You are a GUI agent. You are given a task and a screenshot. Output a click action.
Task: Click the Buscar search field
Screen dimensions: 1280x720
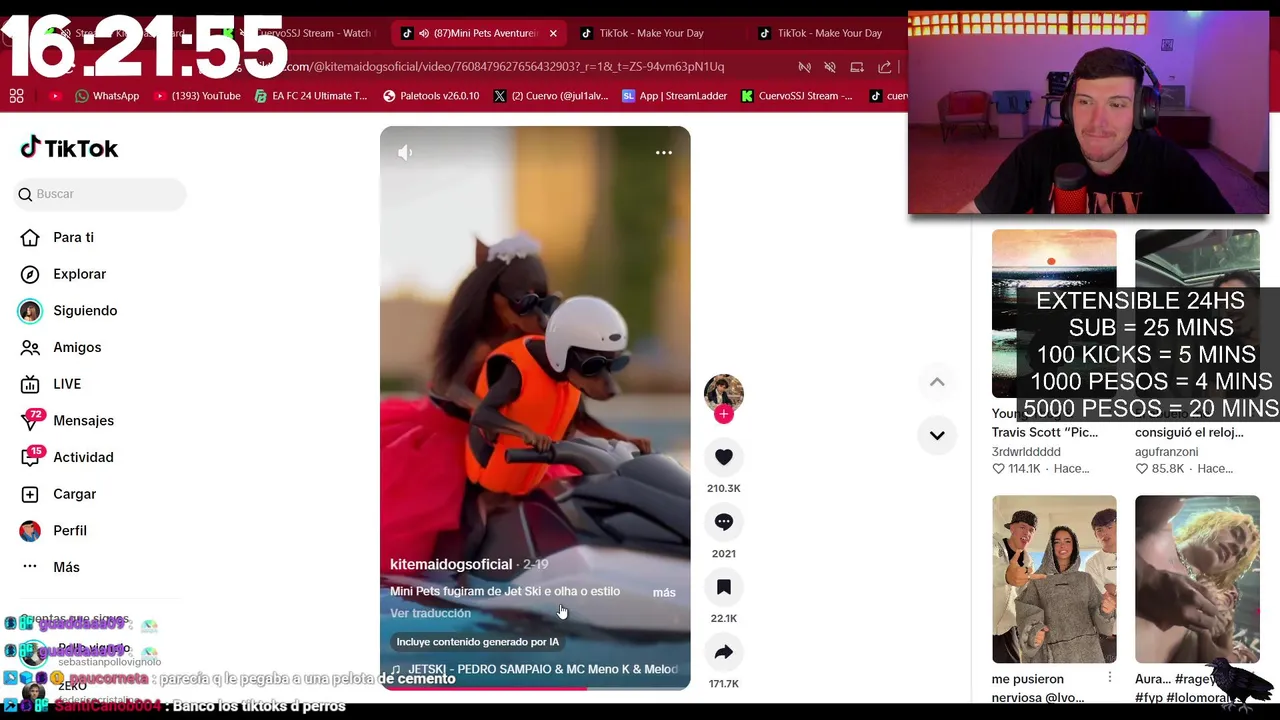[x=100, y=194]
